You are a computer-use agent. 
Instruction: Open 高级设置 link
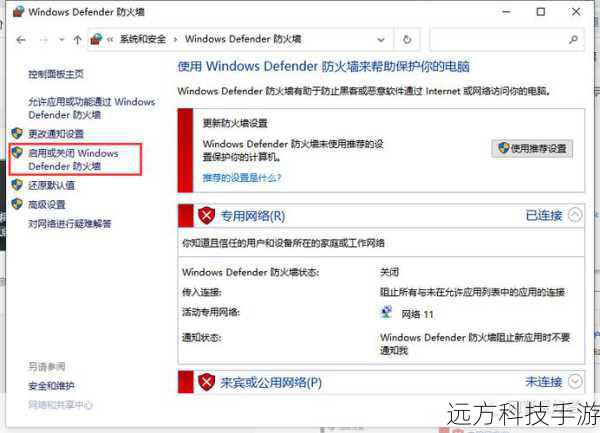point(47,205)
